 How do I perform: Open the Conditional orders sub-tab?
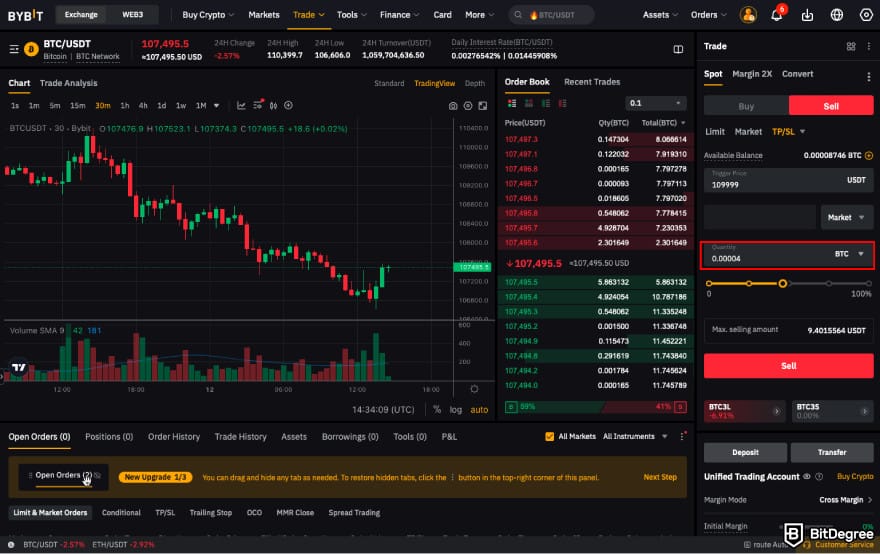[121, 512]
